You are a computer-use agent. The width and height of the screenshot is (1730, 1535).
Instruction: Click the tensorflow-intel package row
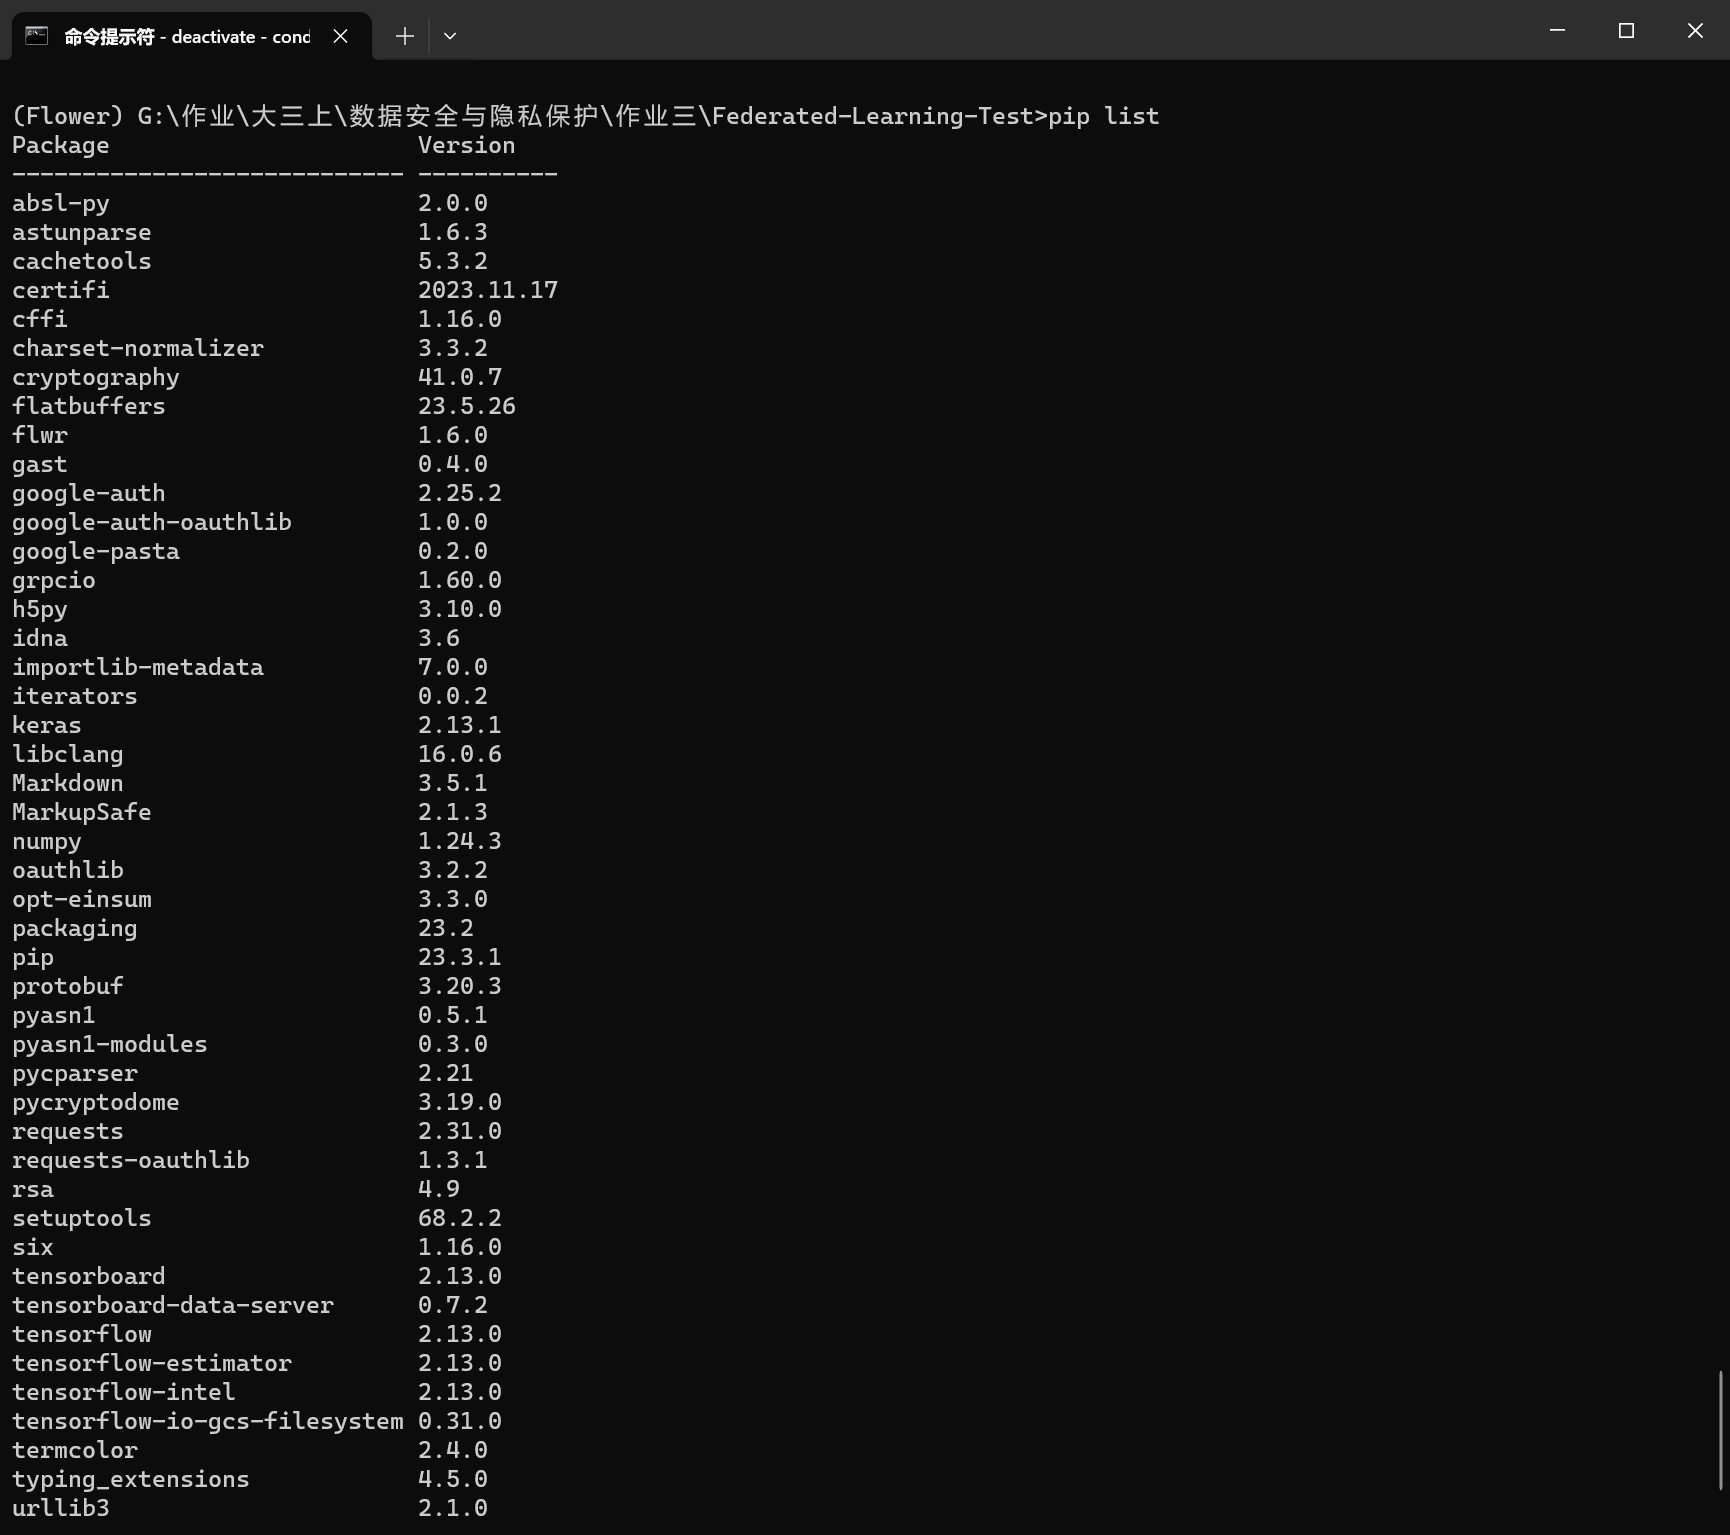pyautogui.click(x=123, y=1392)
